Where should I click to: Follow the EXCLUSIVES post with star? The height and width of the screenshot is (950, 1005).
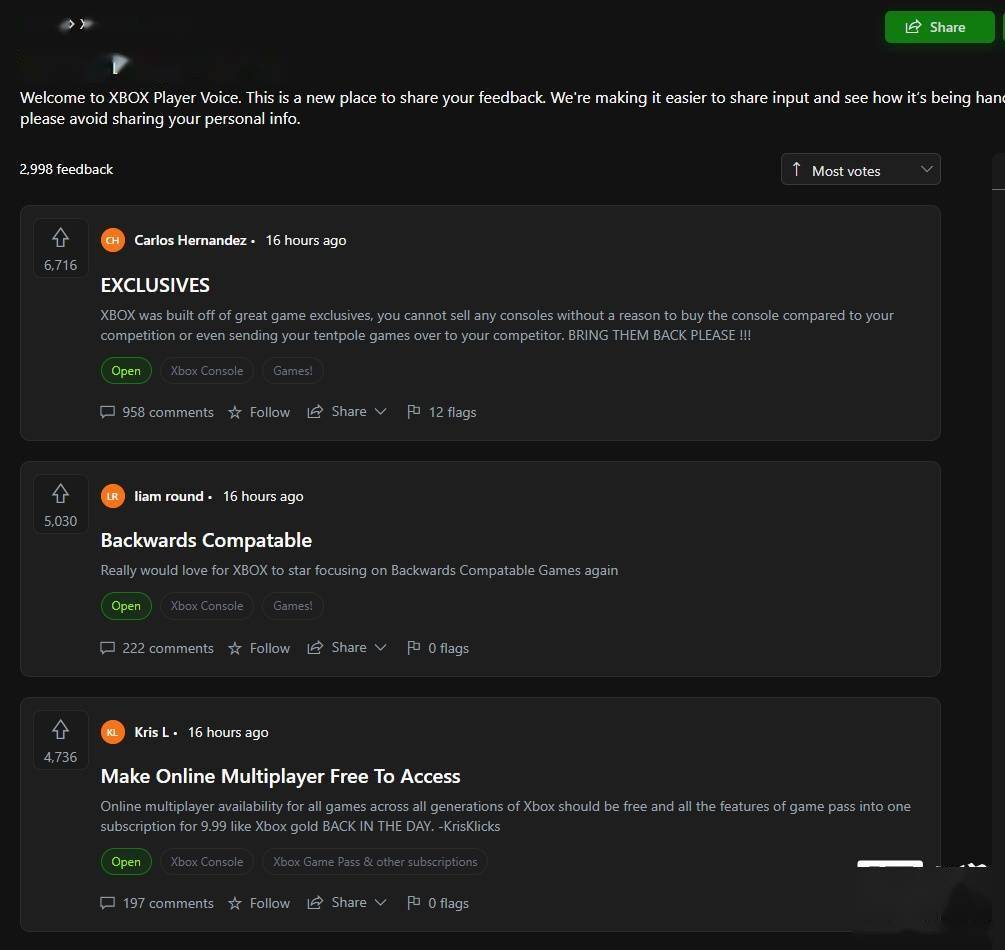(x=259, y=412)
